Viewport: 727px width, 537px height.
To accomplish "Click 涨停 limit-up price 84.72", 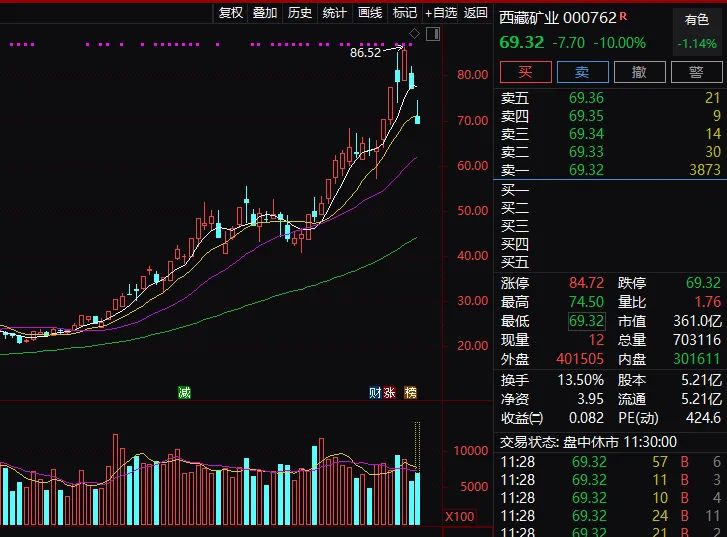I will click(587, 283).
